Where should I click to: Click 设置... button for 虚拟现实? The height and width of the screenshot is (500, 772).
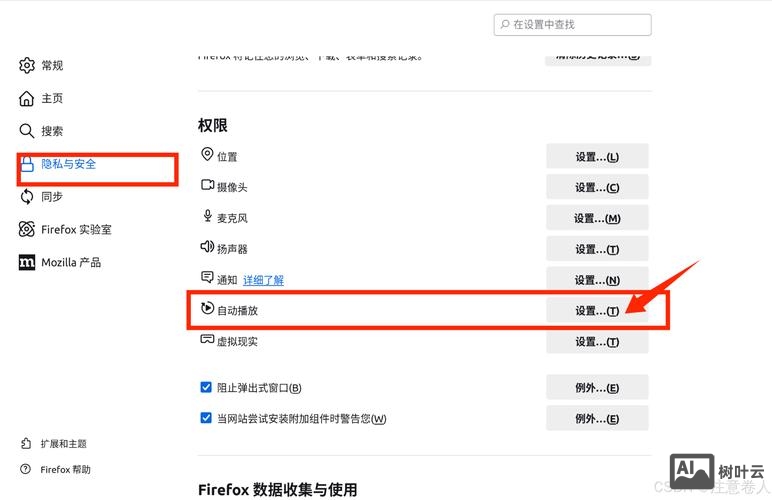point(597,342)
